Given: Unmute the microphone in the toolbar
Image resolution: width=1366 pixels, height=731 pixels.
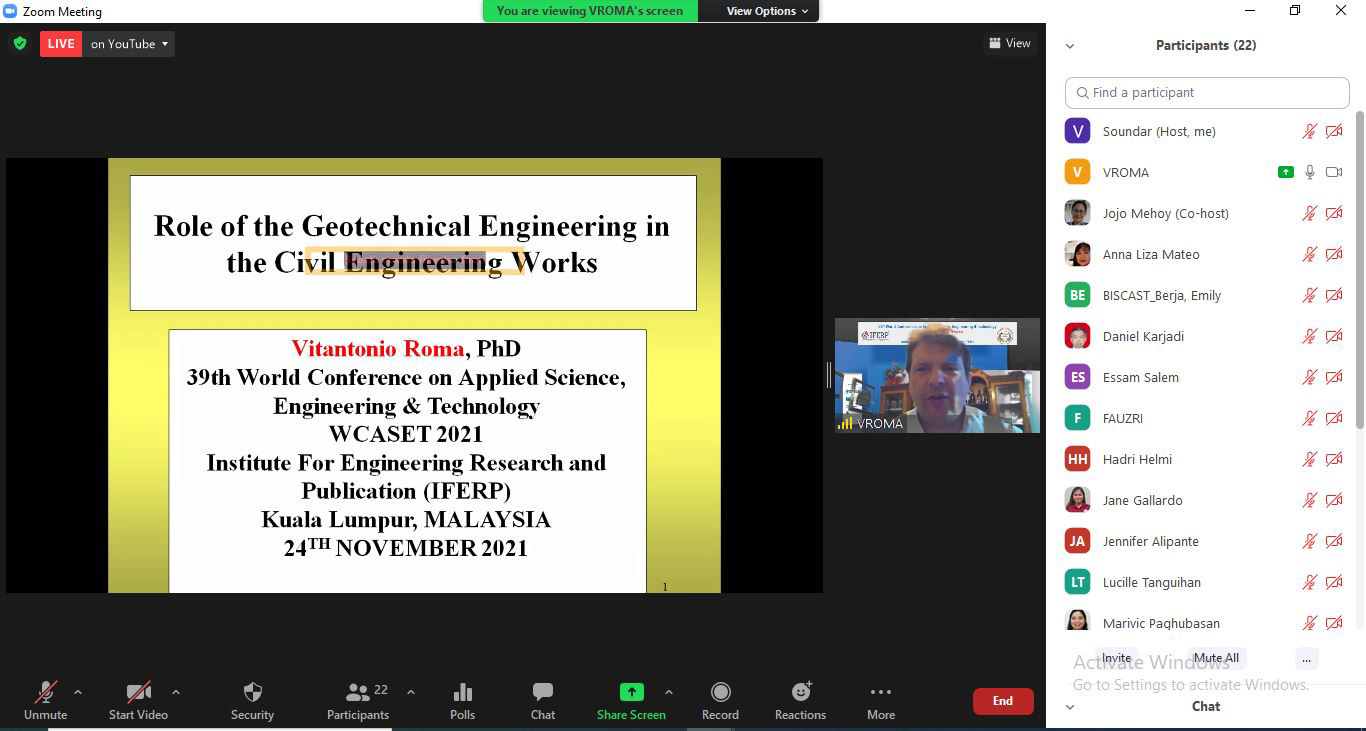Looking at the screenshot, I should pos(46,700).
